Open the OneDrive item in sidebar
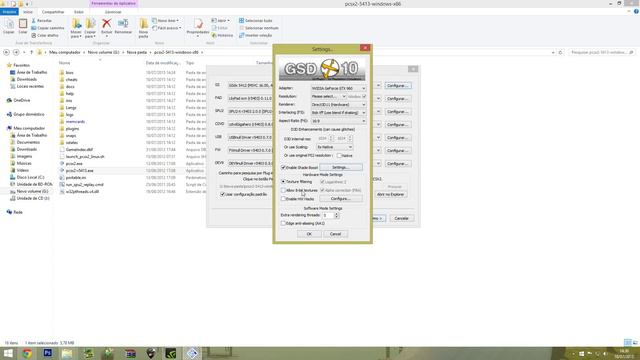 (x=21, y=100)
